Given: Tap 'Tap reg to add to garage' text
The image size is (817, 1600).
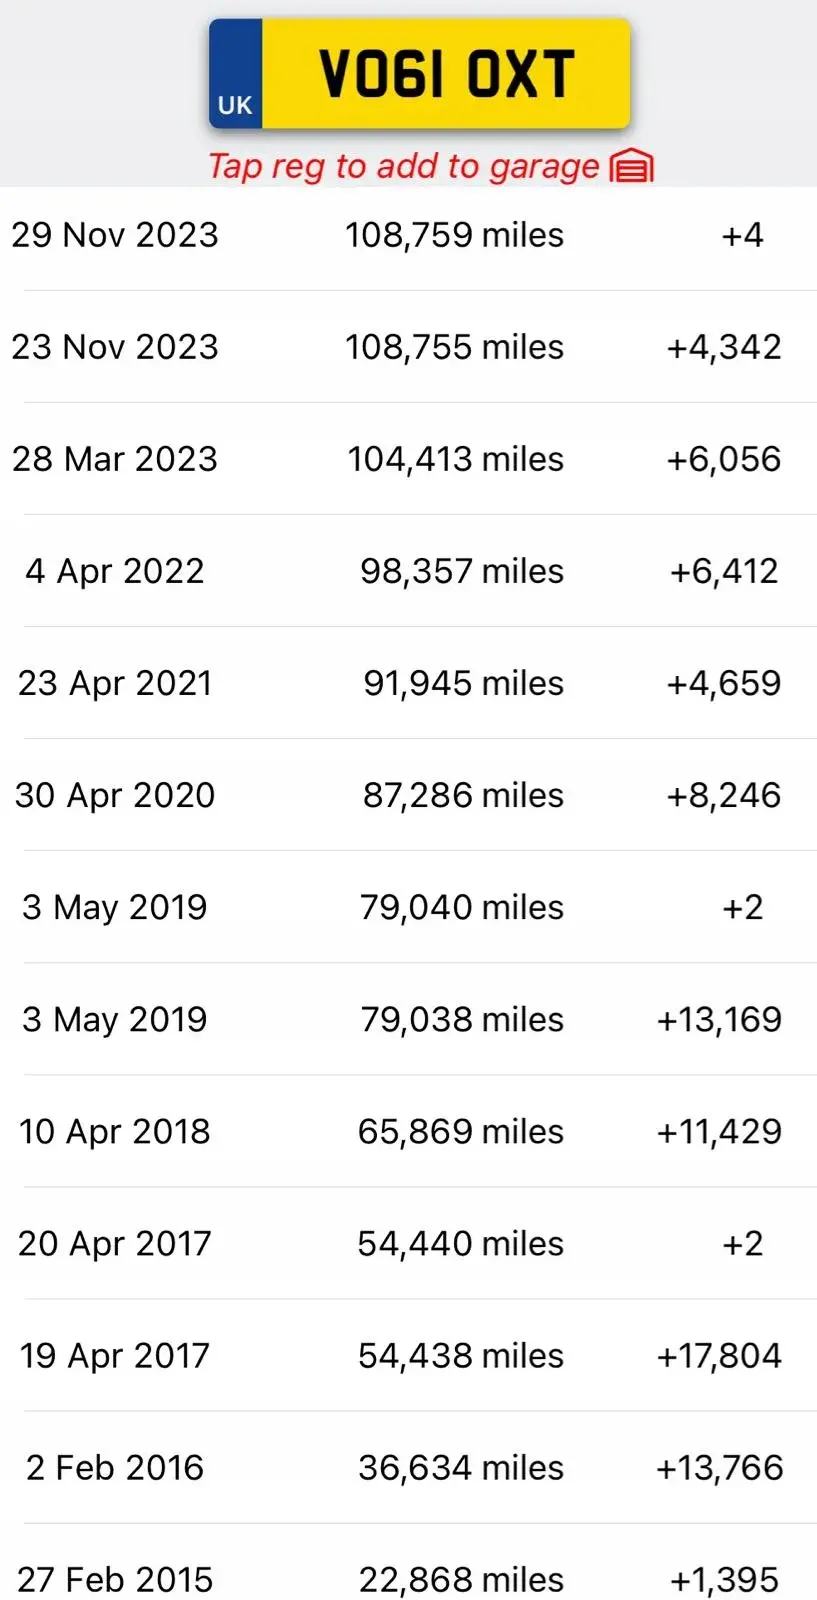Looking at the screenshot, I should 403,166.
